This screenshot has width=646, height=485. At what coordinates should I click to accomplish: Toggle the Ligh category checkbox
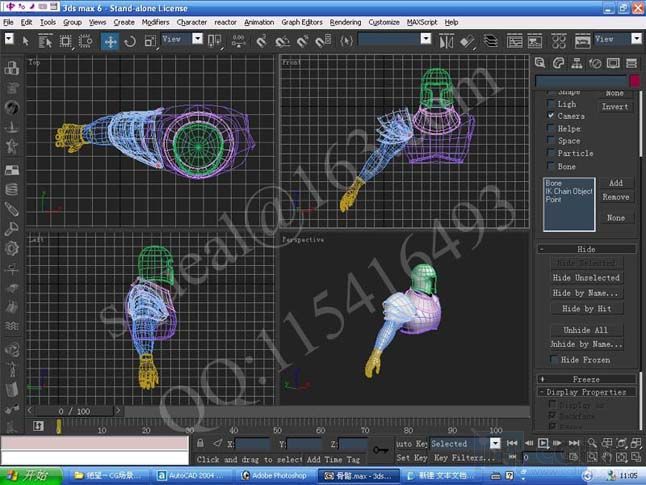pyautogui.click(x=551, y=104)
